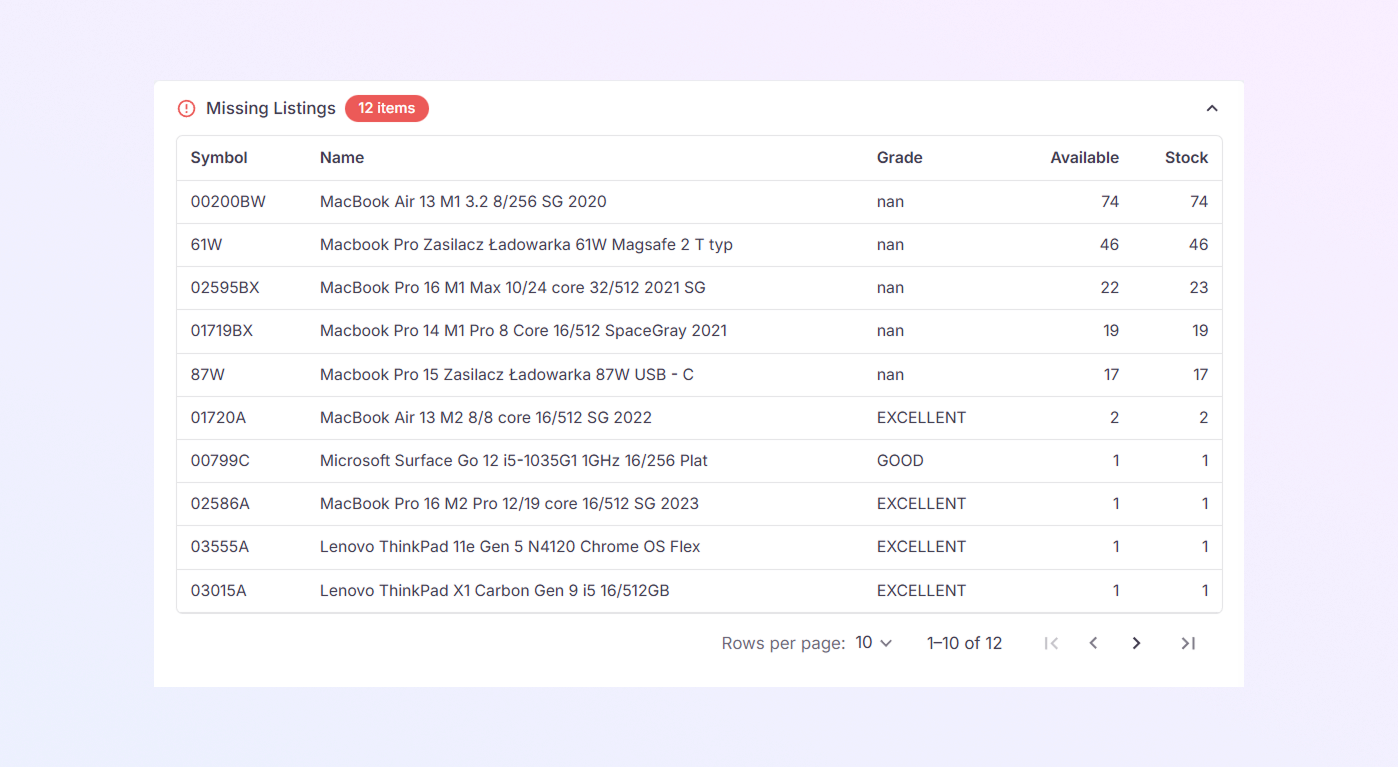Click available value 46 for 61W
The image size is (1398, 767).
pos(1109,245)
